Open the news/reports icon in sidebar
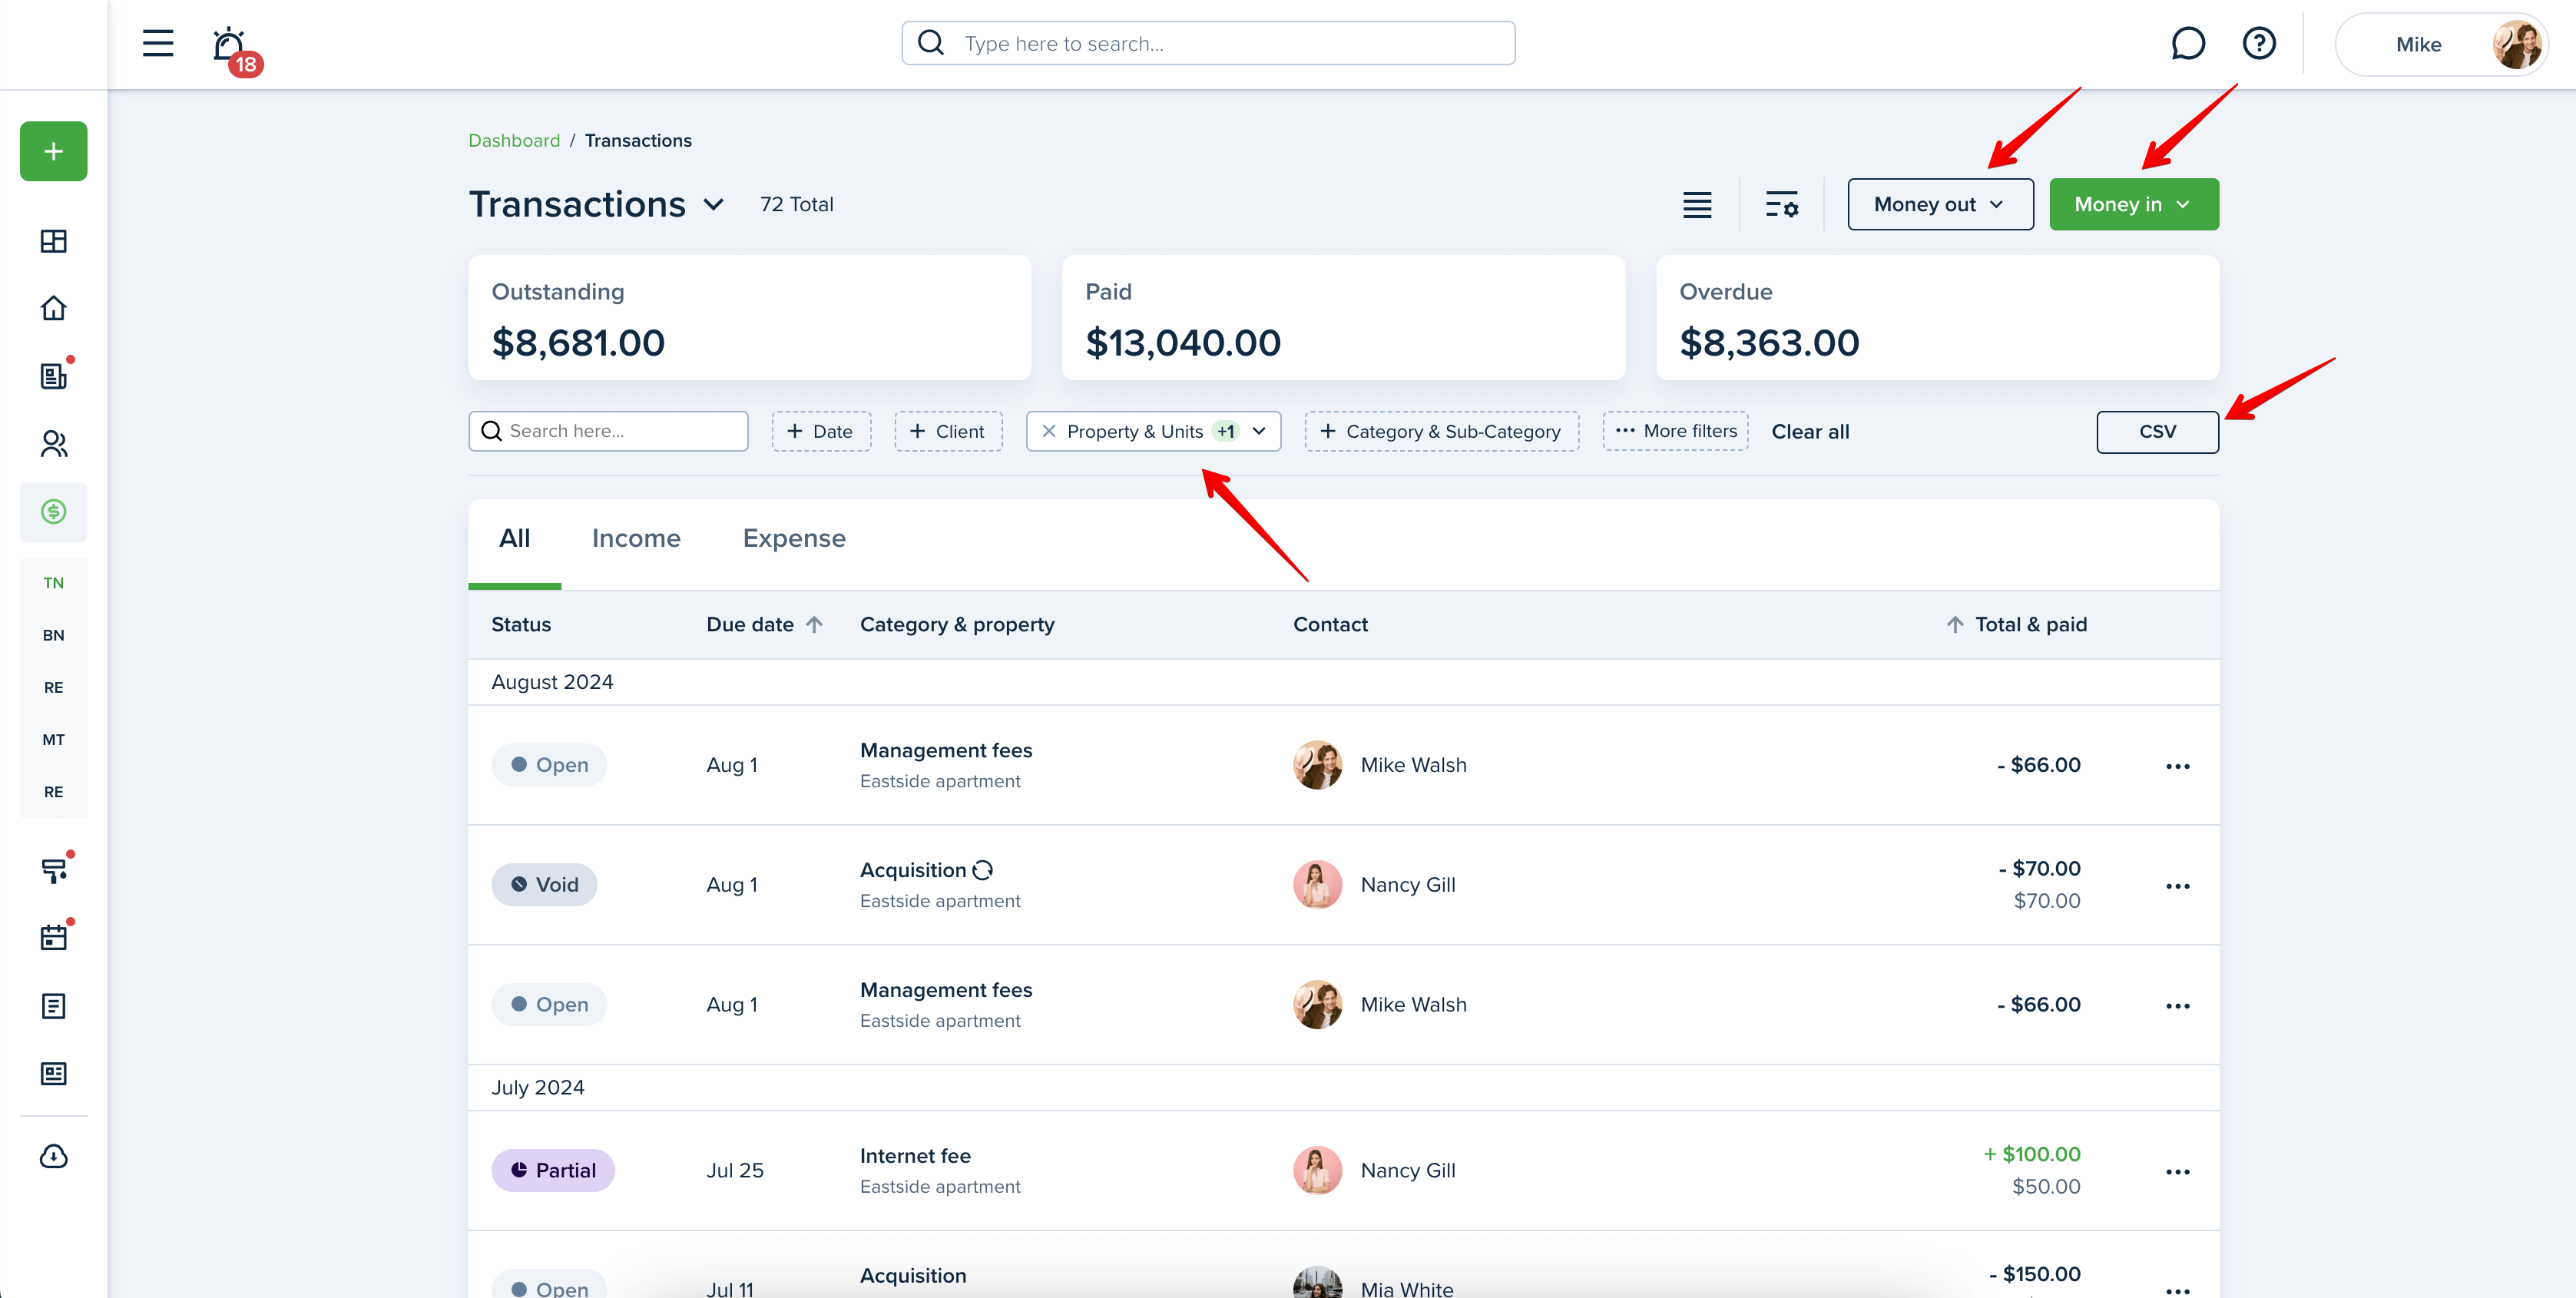Image resolution: width=2576 pixels, height=1298 pixels. 54,1074
